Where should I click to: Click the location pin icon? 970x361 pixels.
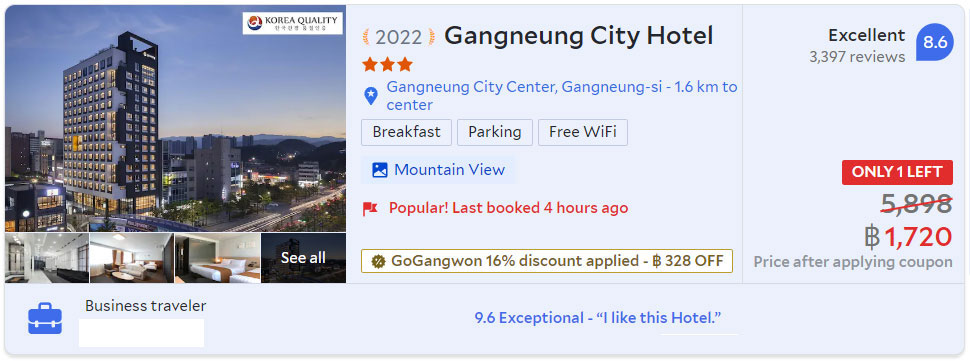(370, 96)
